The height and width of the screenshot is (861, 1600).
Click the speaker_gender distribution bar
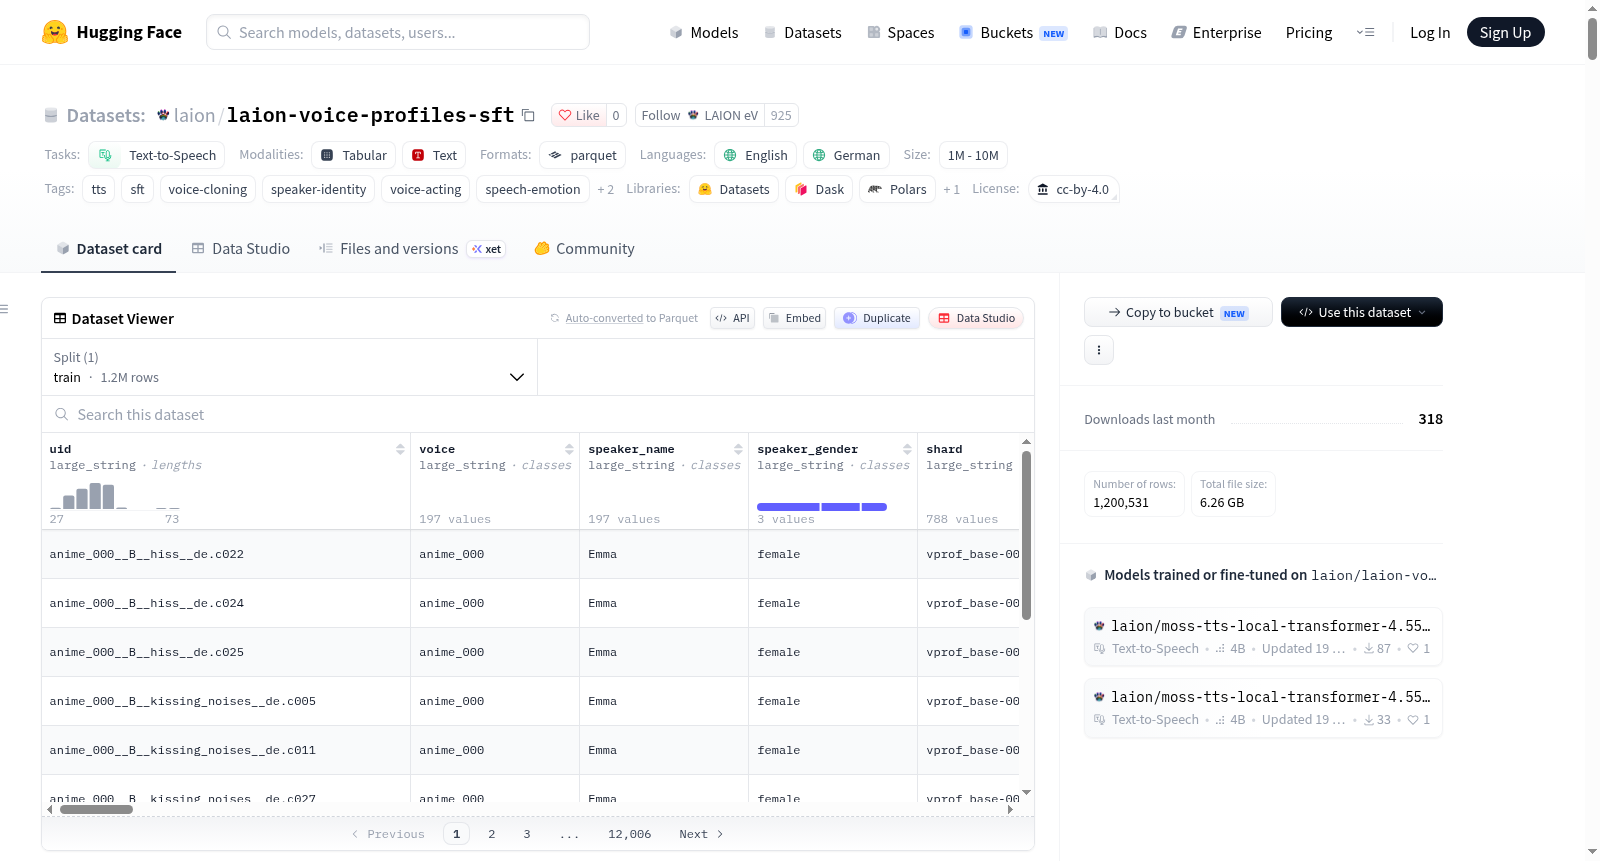pyautogui.click(x=822, y=507)
